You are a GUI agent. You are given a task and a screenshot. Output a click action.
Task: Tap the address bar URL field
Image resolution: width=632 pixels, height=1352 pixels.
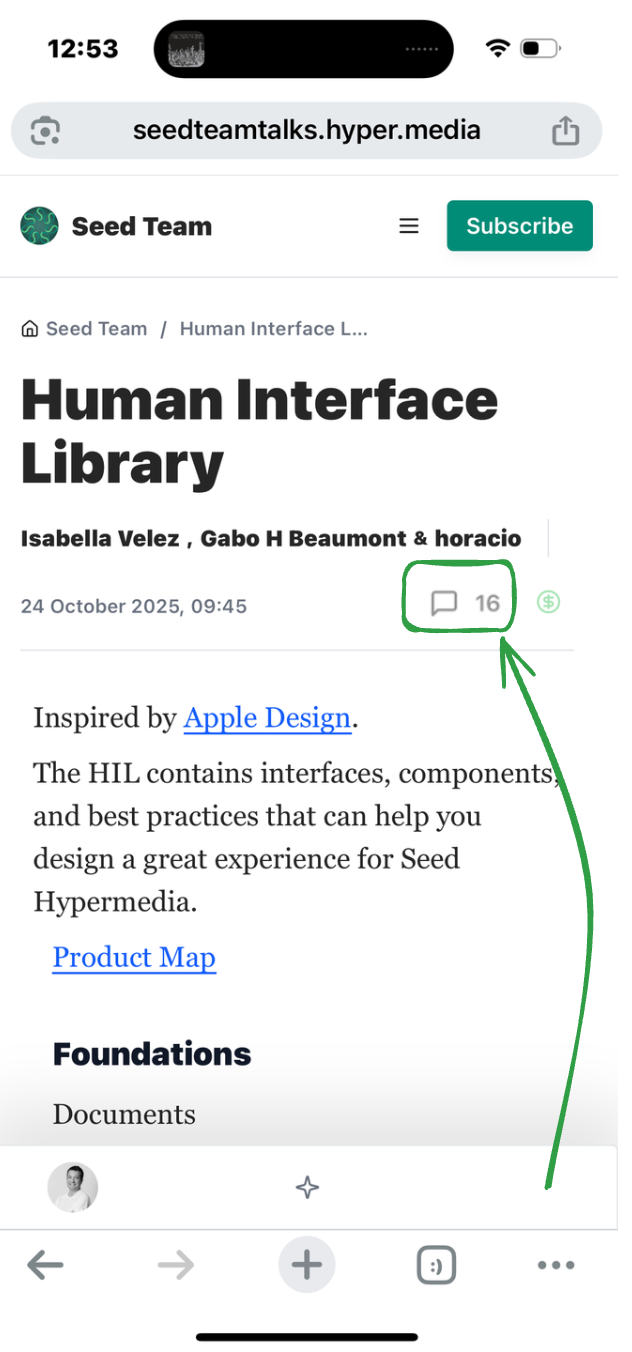[306, 131]
